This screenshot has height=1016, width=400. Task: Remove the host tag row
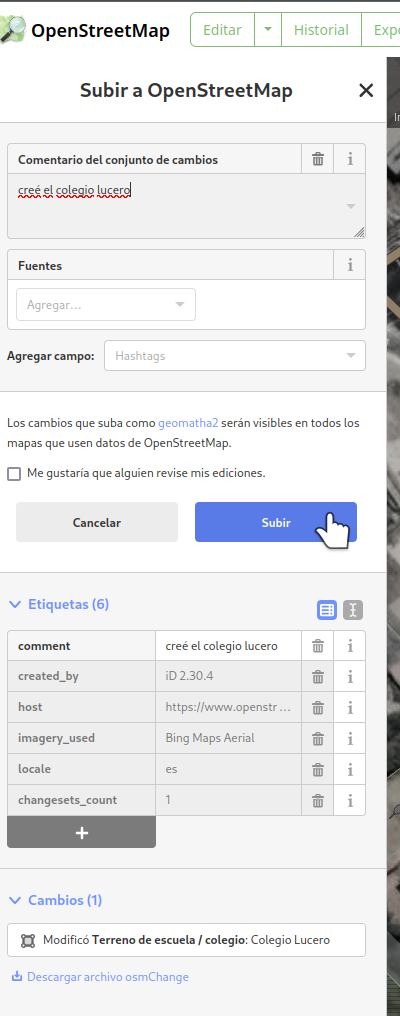coord(318,708)
